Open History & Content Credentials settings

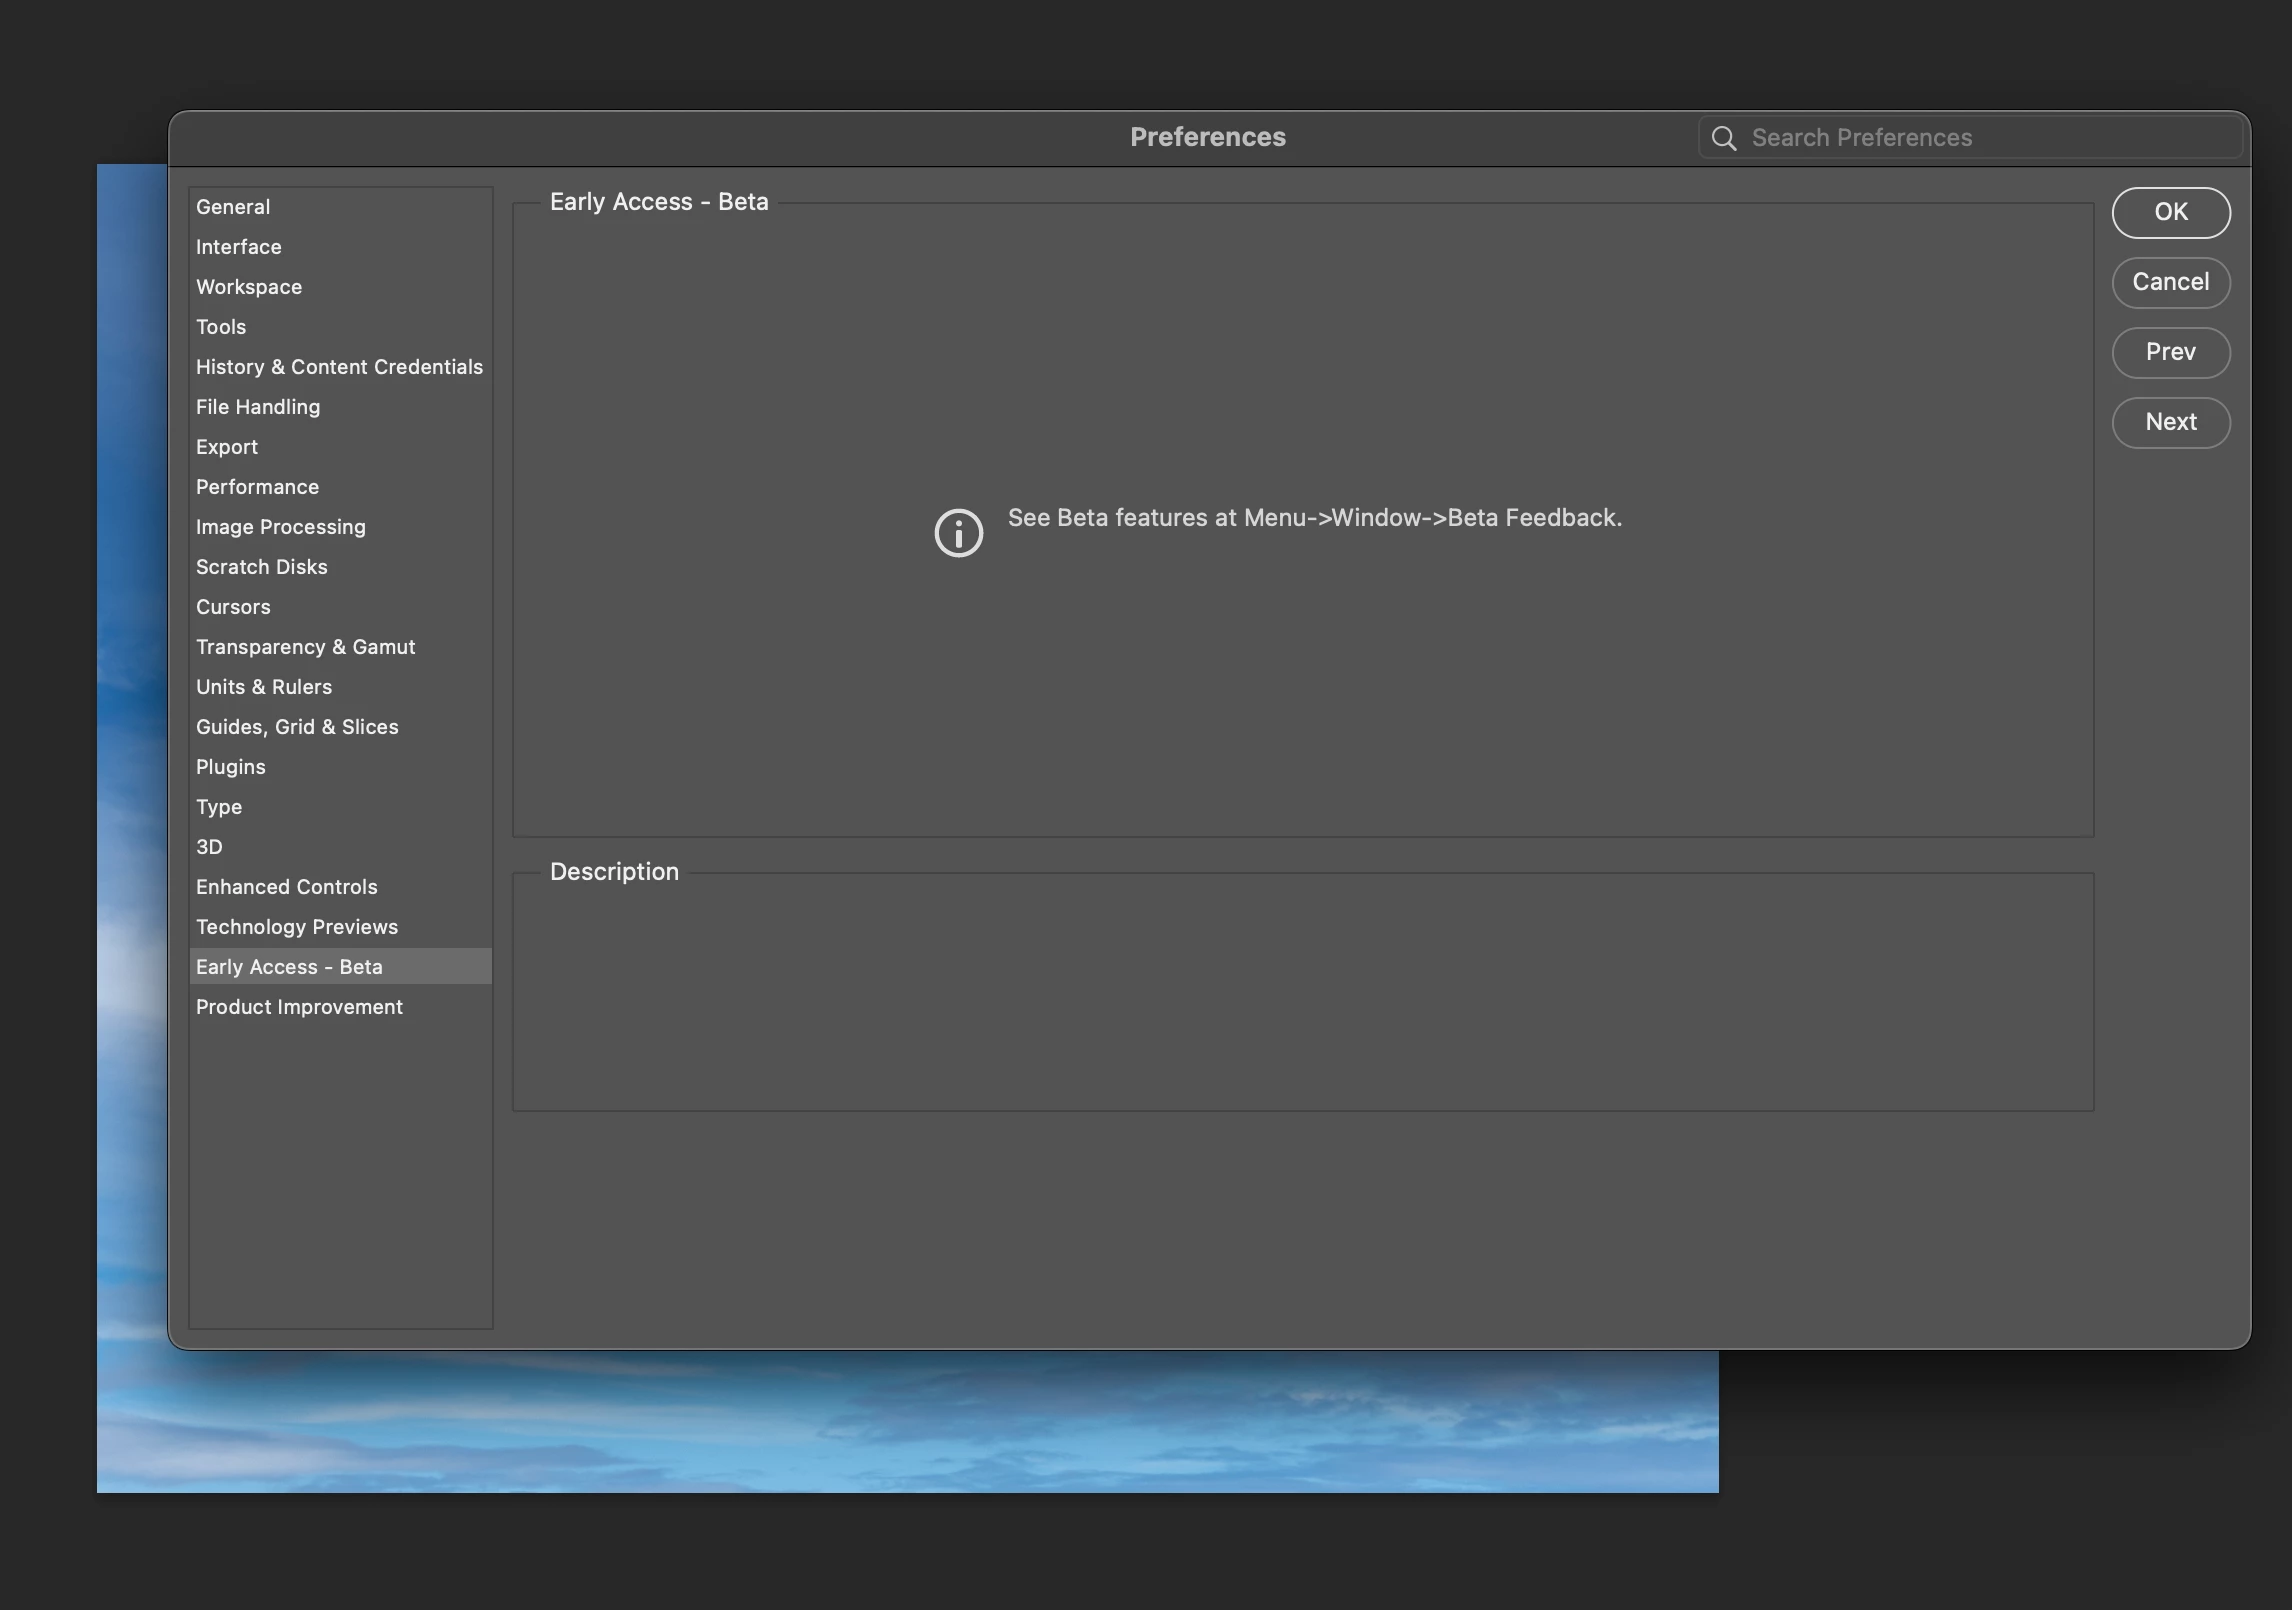[339, 367]
